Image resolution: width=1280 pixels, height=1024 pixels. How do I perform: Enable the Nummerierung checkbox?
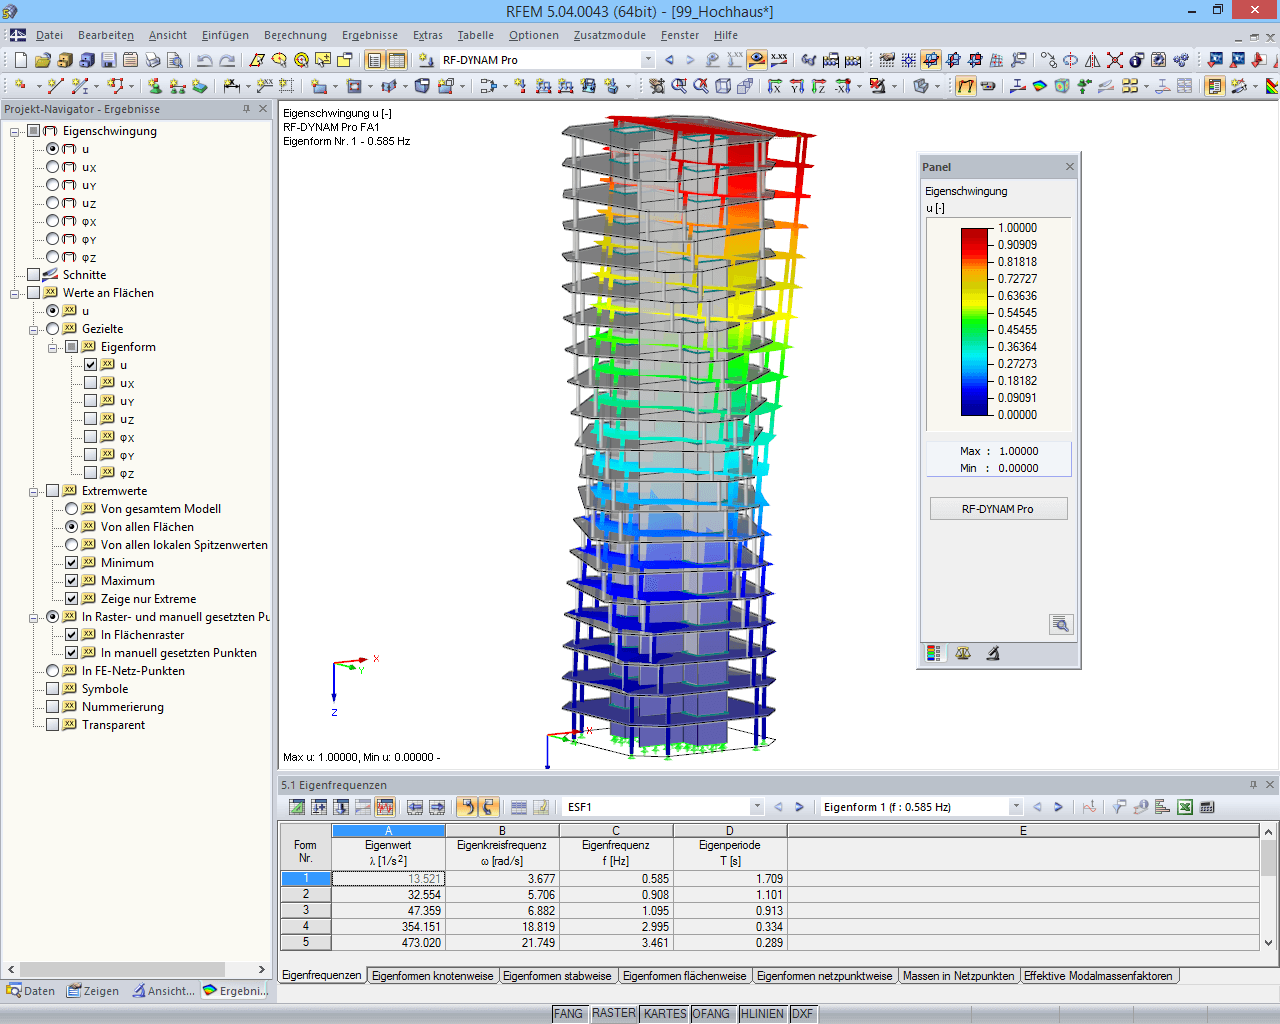click(53, 707)
